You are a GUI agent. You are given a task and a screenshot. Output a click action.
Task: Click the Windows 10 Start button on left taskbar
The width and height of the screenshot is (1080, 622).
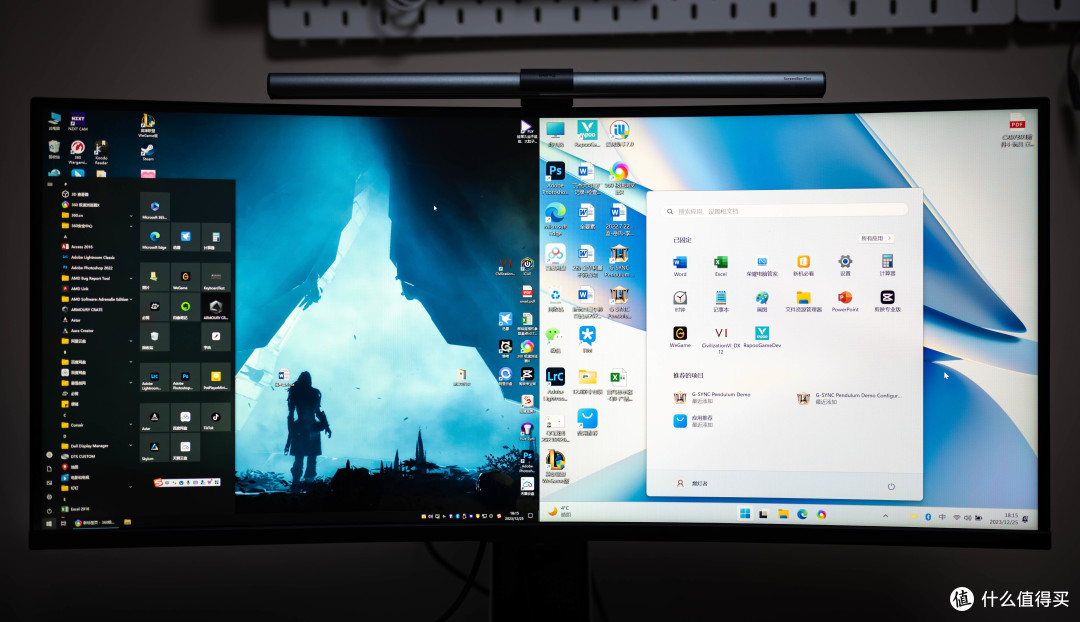[49, 523]
